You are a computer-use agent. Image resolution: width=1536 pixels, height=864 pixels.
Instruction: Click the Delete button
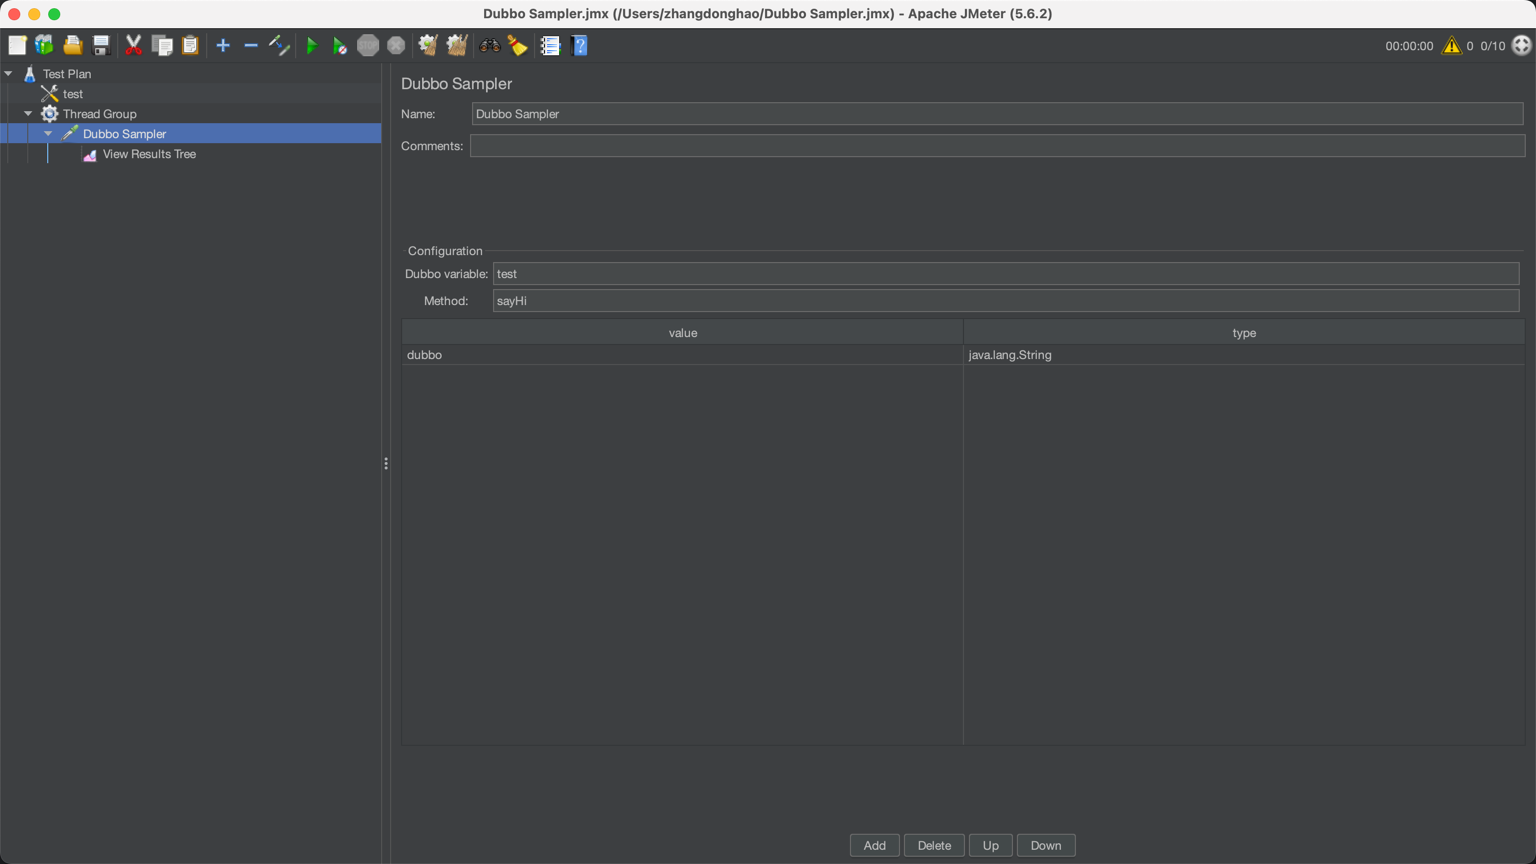pyautogui.click(x=934, y=845)
